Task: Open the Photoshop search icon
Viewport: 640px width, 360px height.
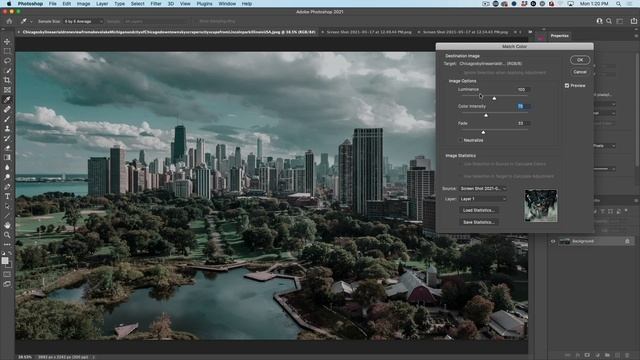Action: pos(609,21)
